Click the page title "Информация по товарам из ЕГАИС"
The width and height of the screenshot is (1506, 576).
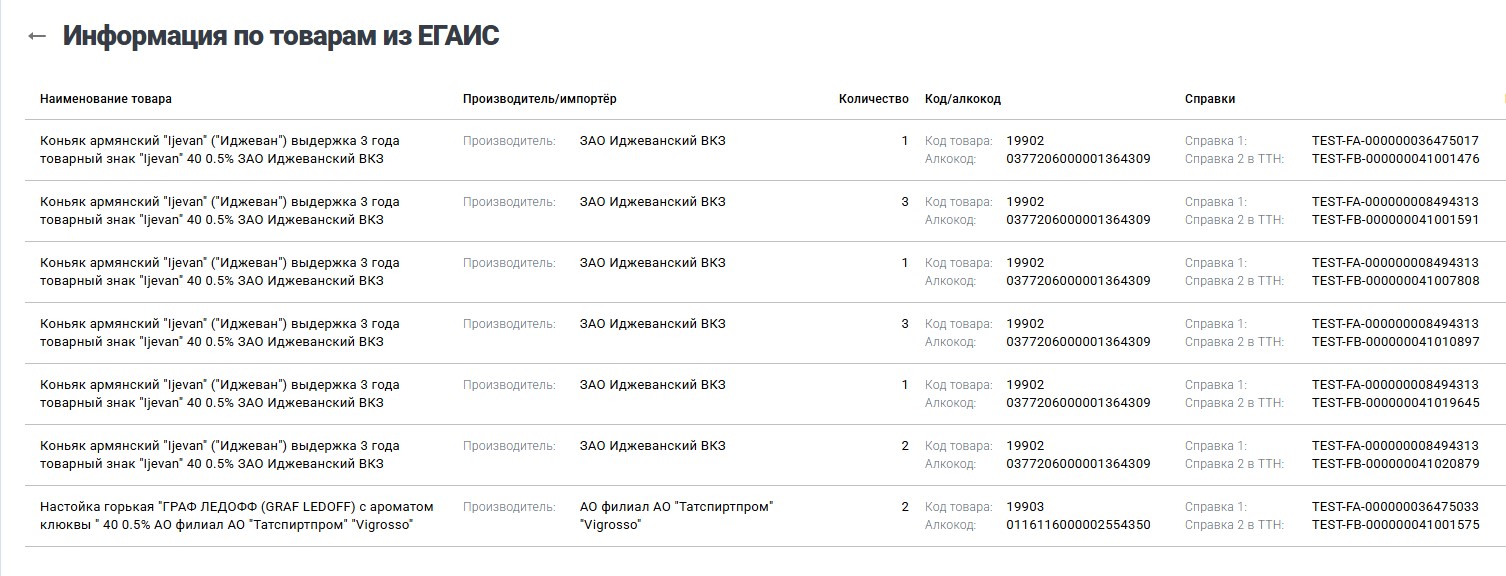pyautogui.click(x=281, y=36)
